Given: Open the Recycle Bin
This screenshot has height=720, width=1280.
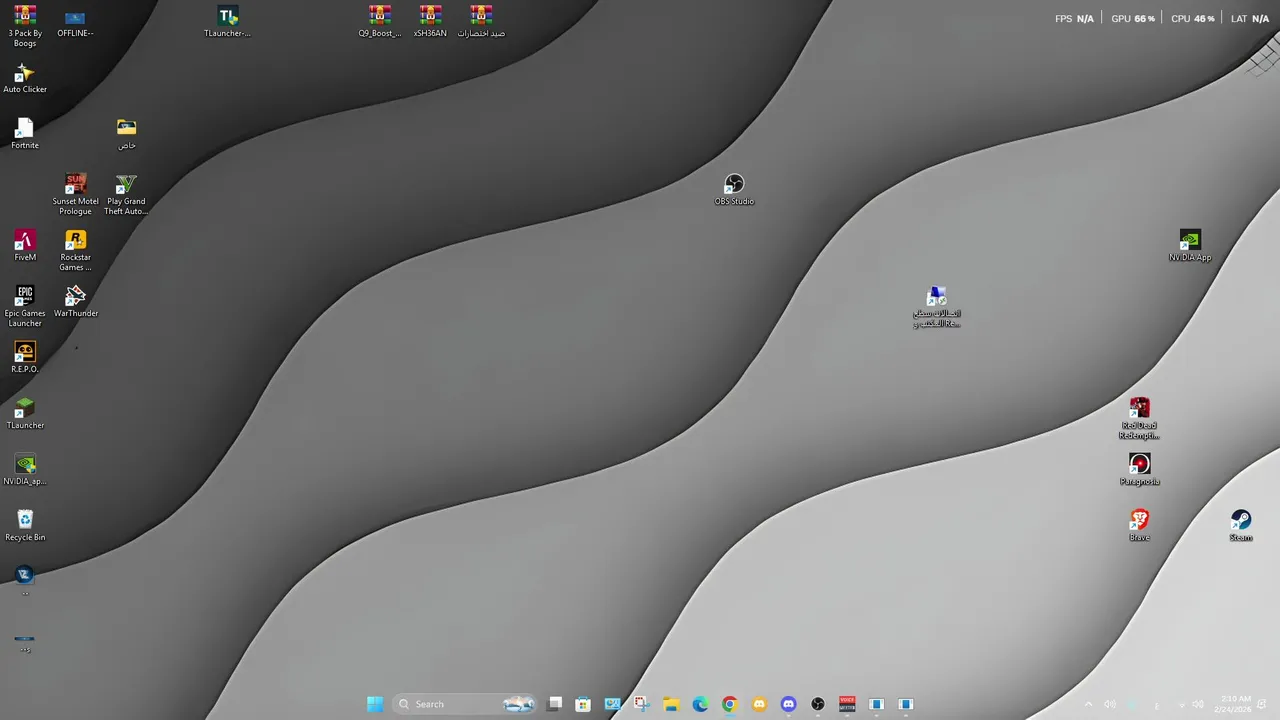Looking at the screenshot, I should click(x=25, y=526).
